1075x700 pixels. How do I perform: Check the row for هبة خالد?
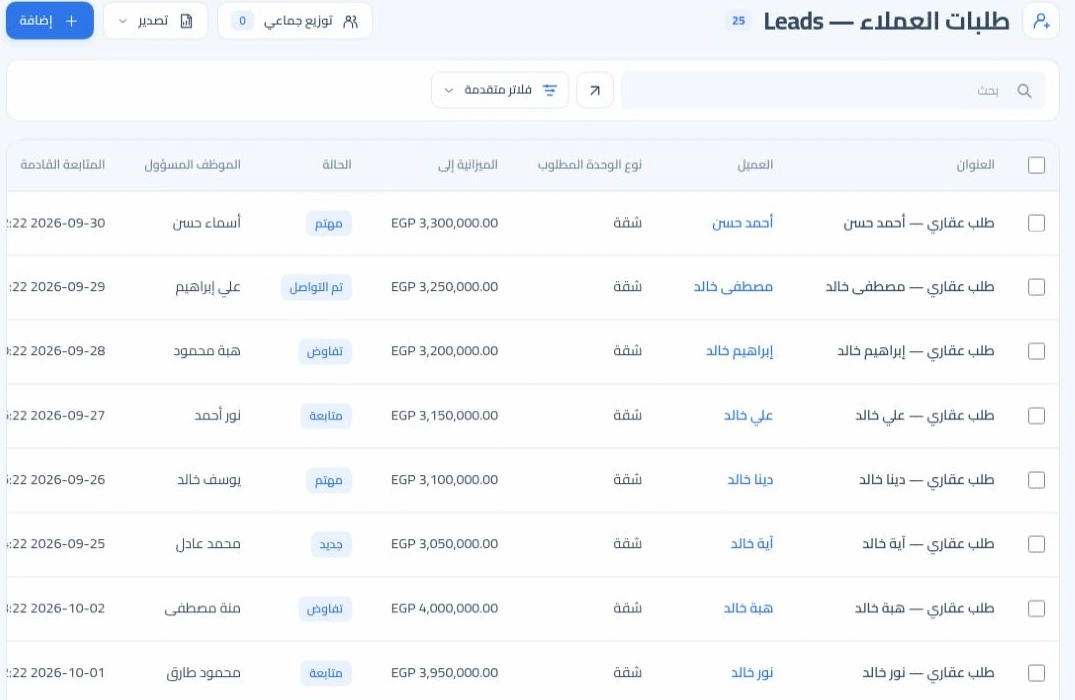pos(1037,609)
